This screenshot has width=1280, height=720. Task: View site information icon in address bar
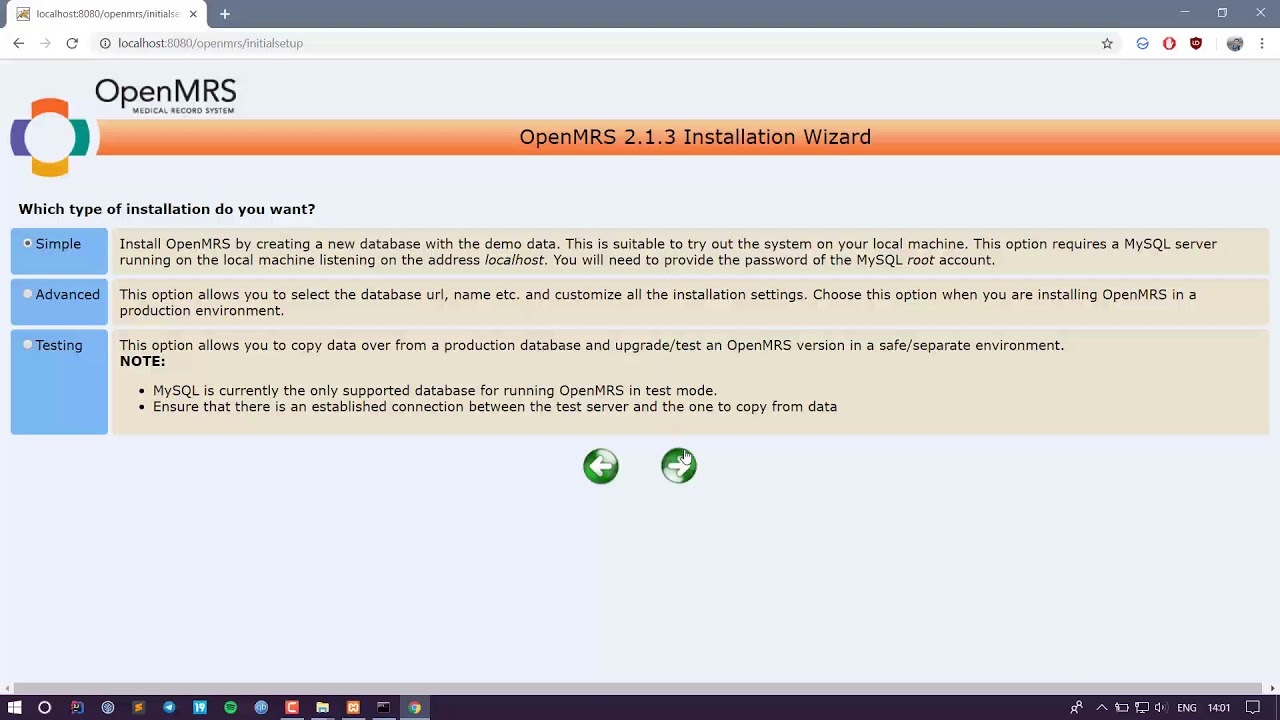click(105, 43)
